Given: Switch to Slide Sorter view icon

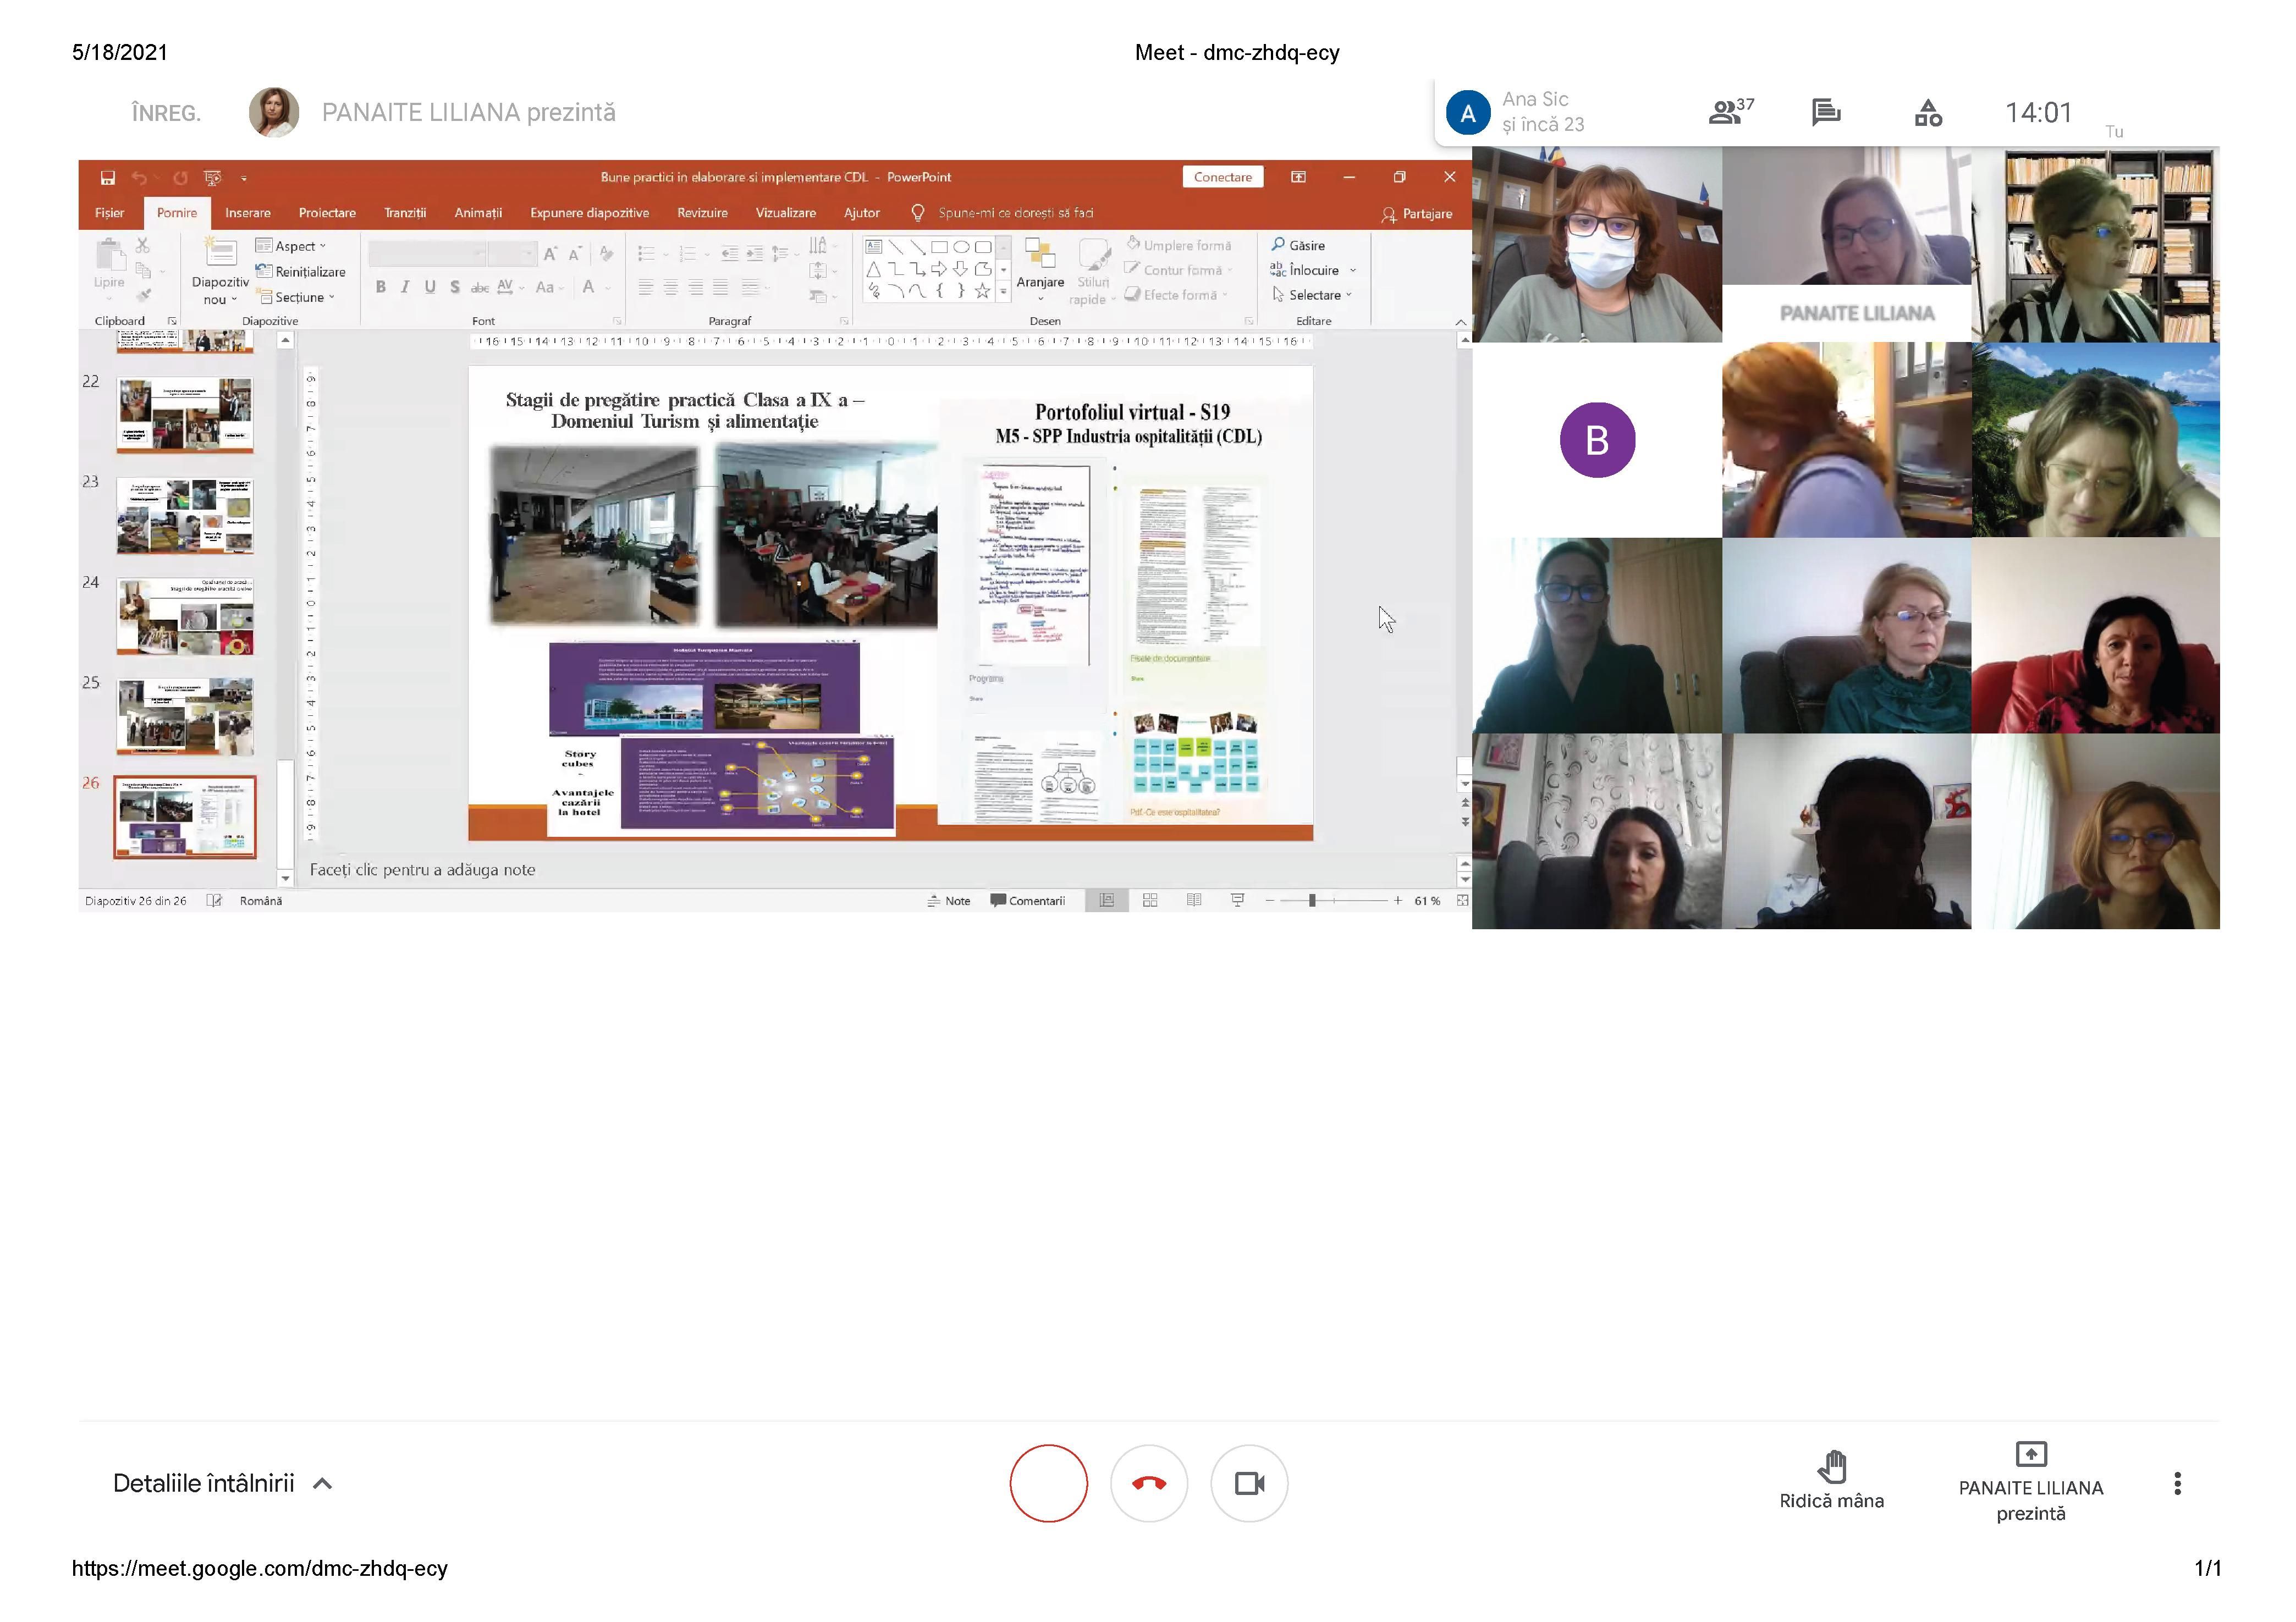Looking at the screenshot, I should coord(1150,900).
